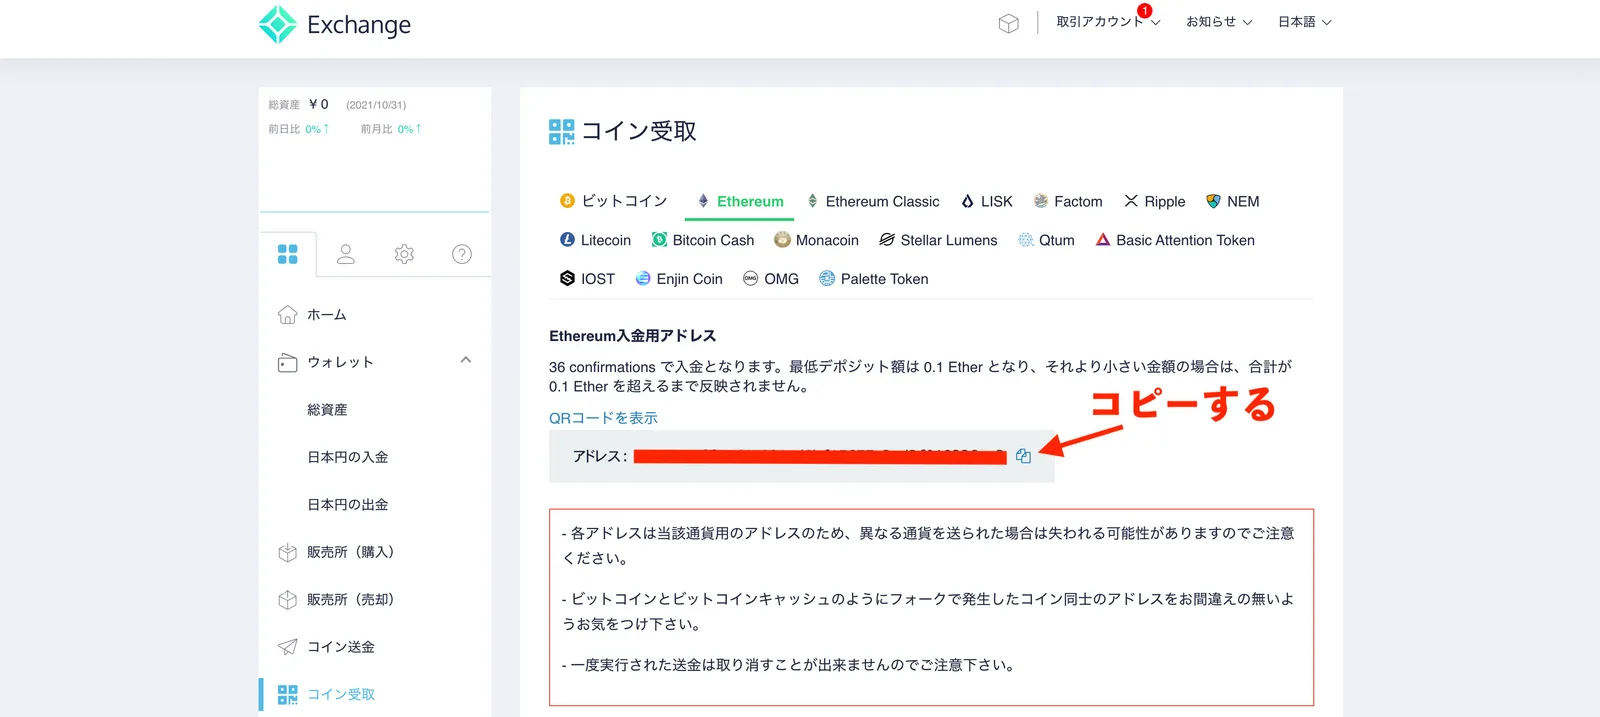Open コイン送金 in the sidebar
1600x717 pixels.
click(341, 647)
